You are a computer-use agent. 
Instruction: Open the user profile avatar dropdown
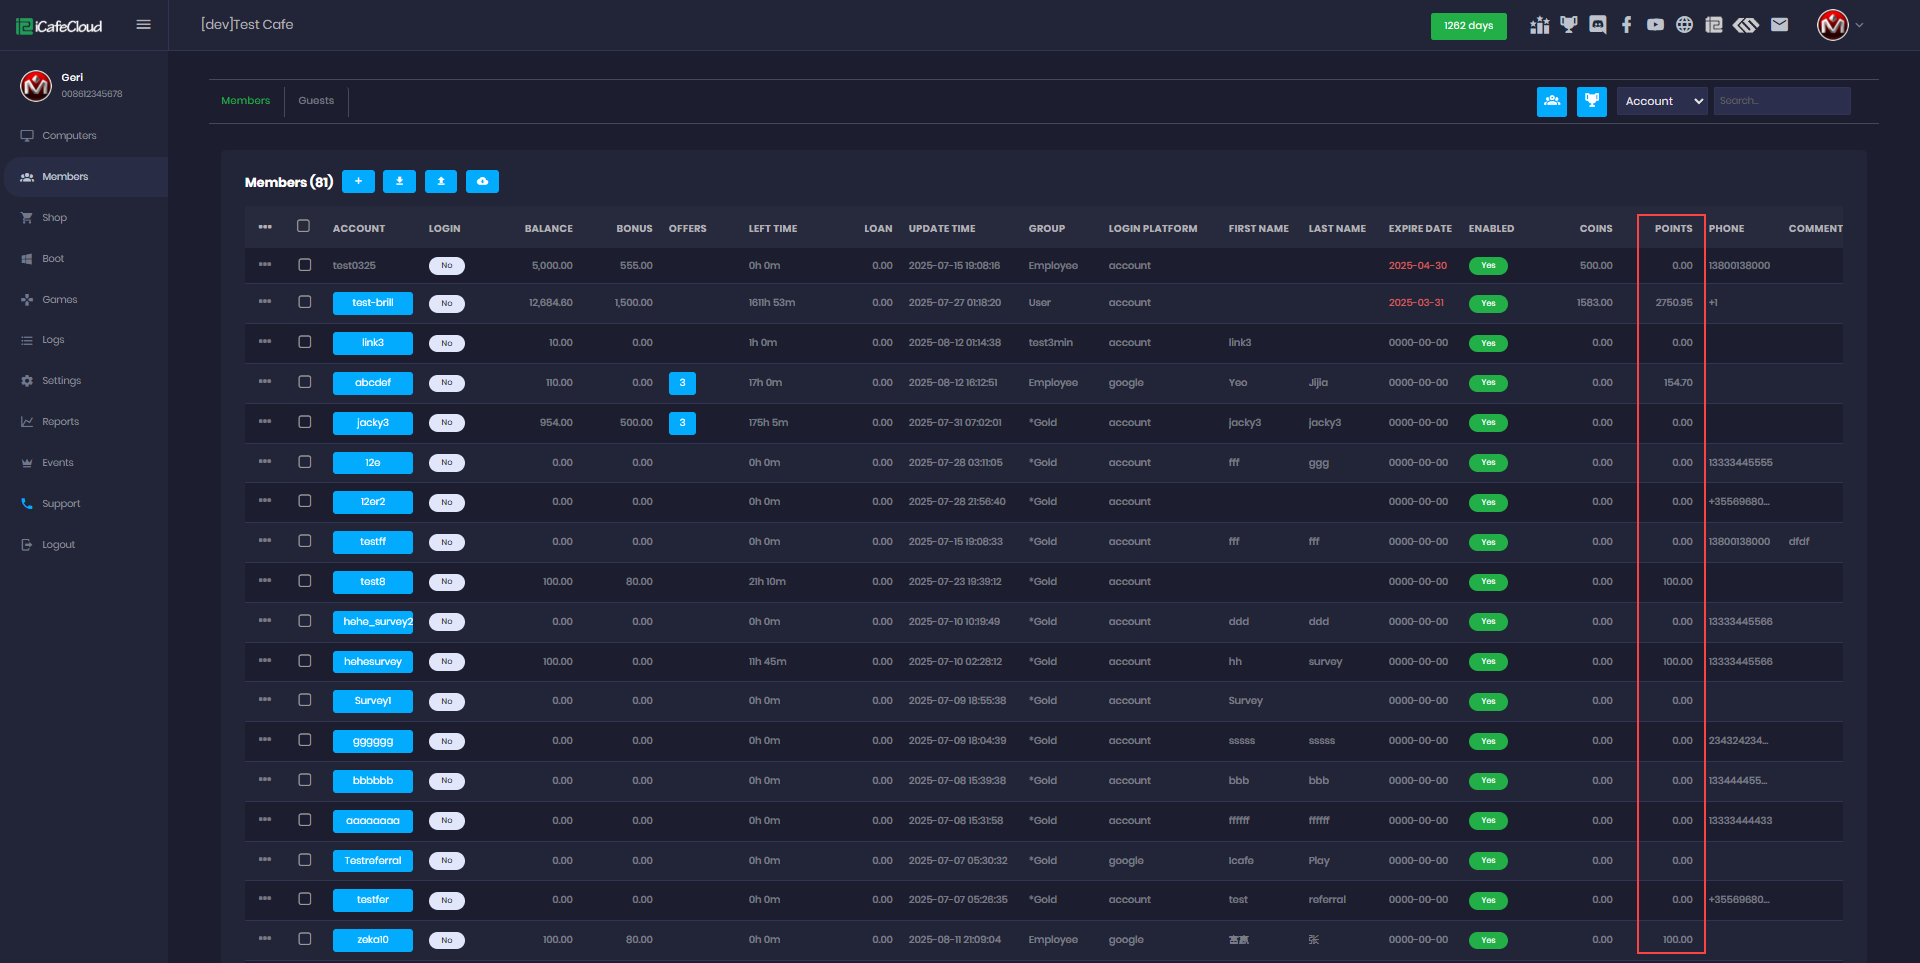(1839, 25)
